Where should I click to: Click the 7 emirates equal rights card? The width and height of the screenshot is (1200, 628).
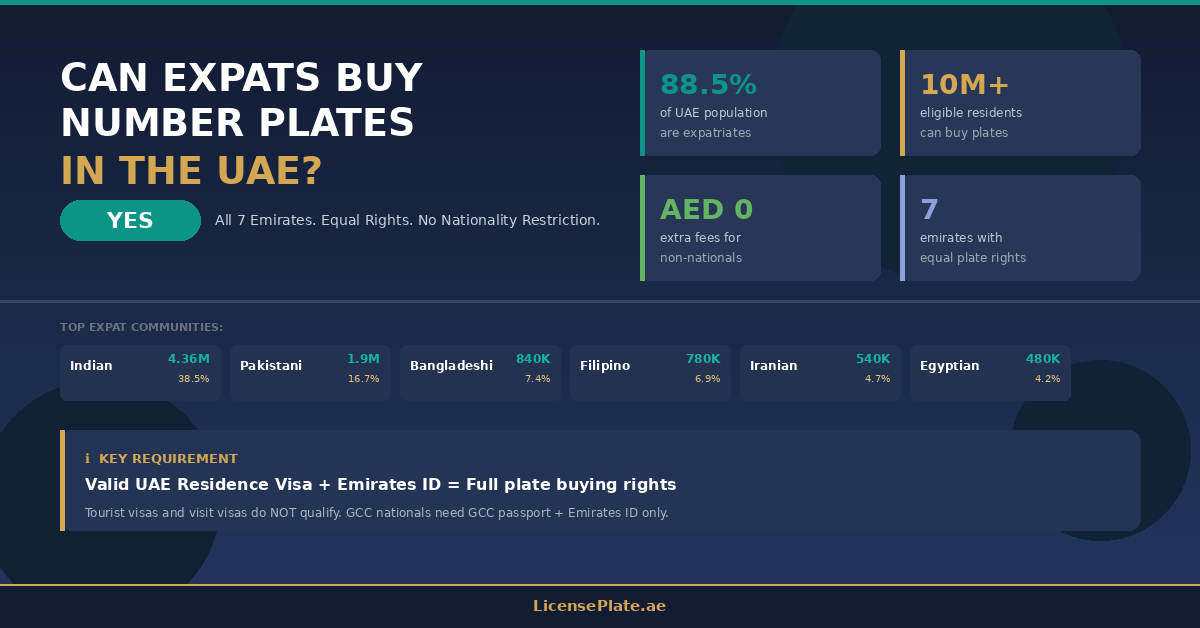pyautogui.click(x=1021, y=228)
